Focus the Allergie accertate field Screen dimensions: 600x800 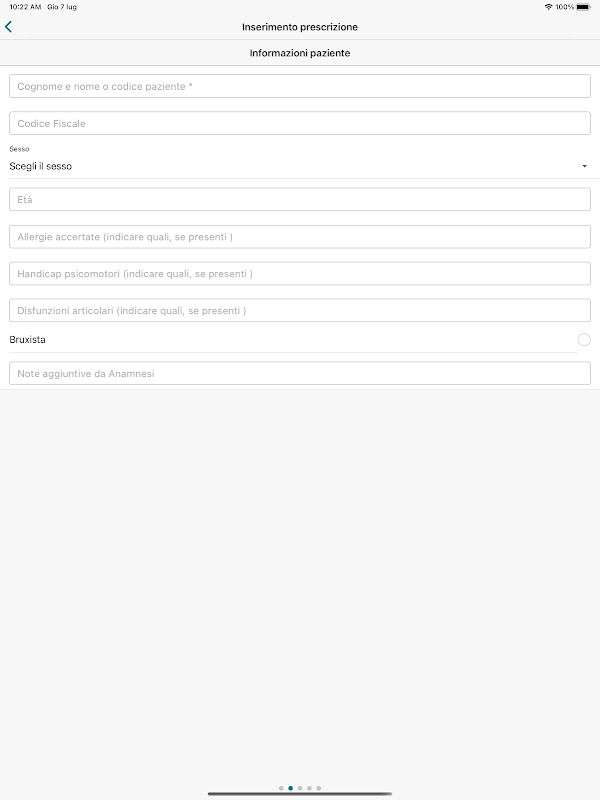coord(300,237)
